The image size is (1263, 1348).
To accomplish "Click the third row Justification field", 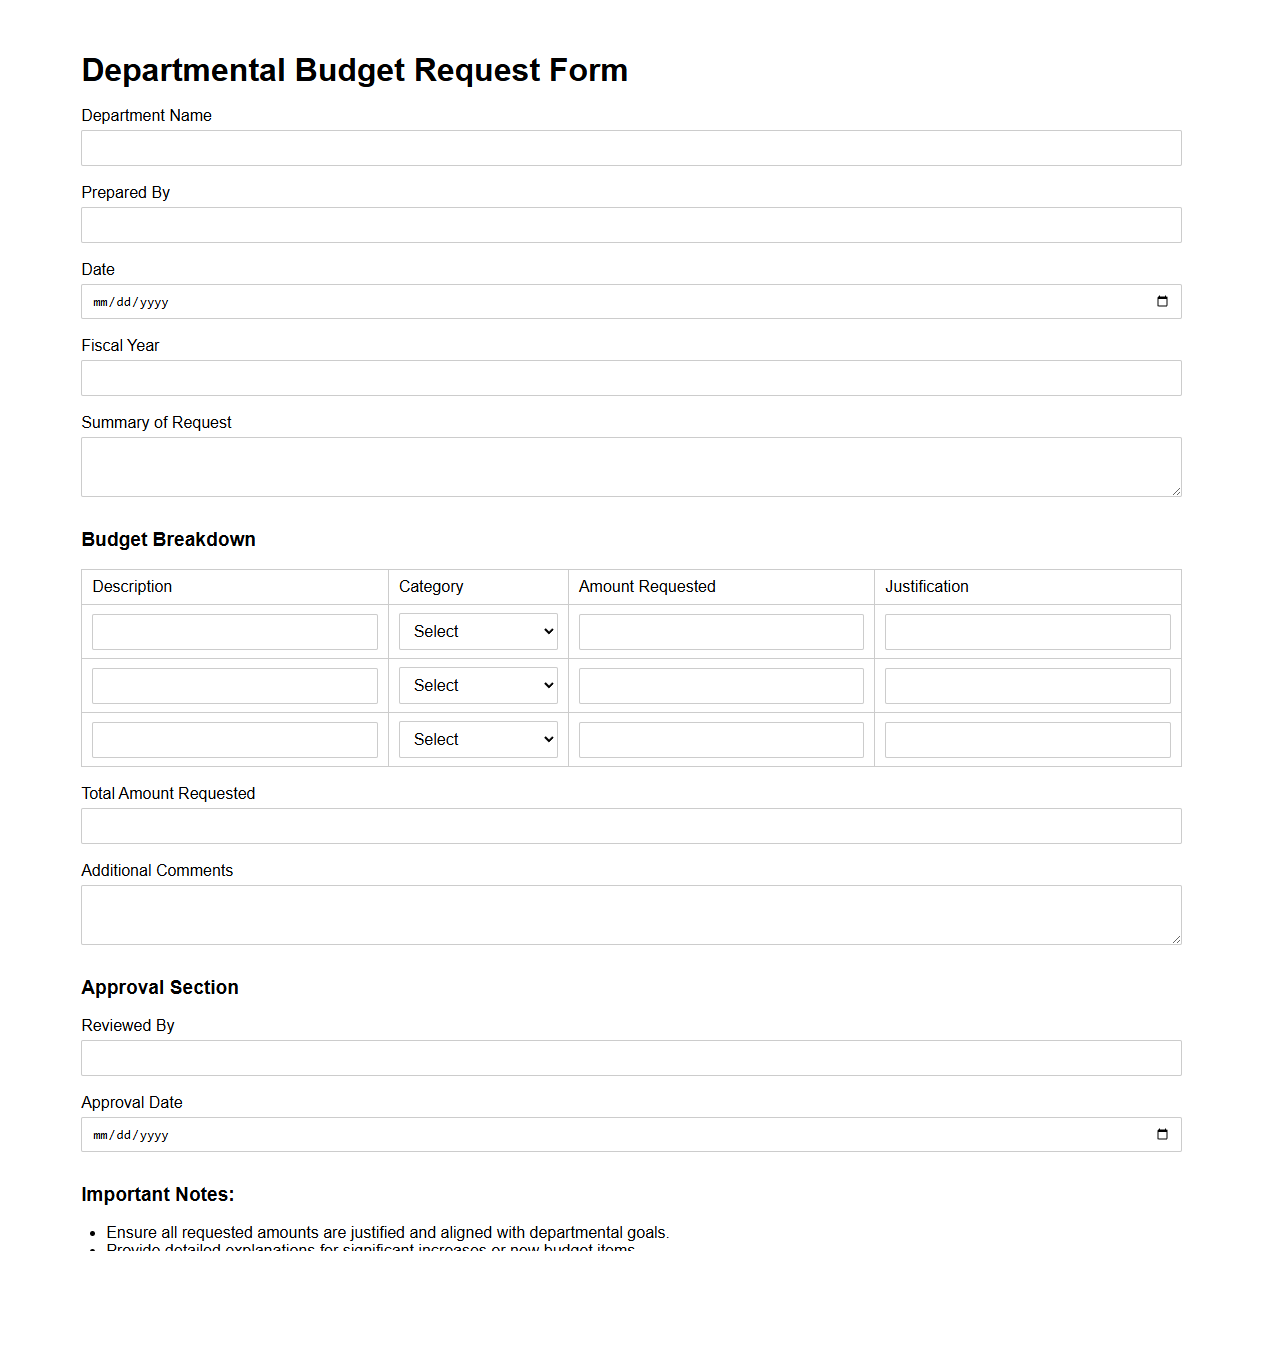I will [x=1027, y=740].
